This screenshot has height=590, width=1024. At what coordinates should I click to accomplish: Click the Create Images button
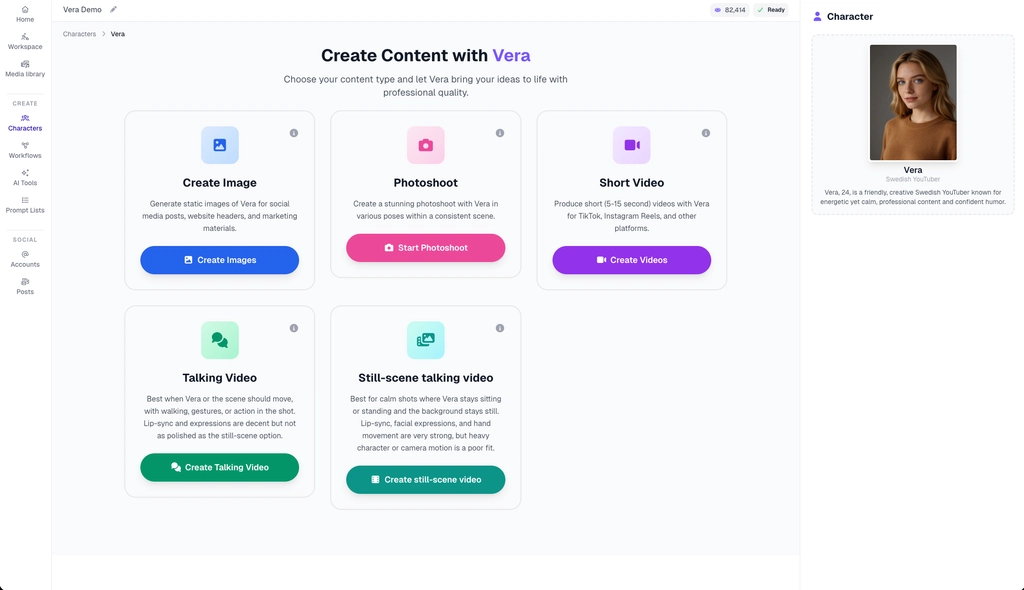(x=219, y=260)
